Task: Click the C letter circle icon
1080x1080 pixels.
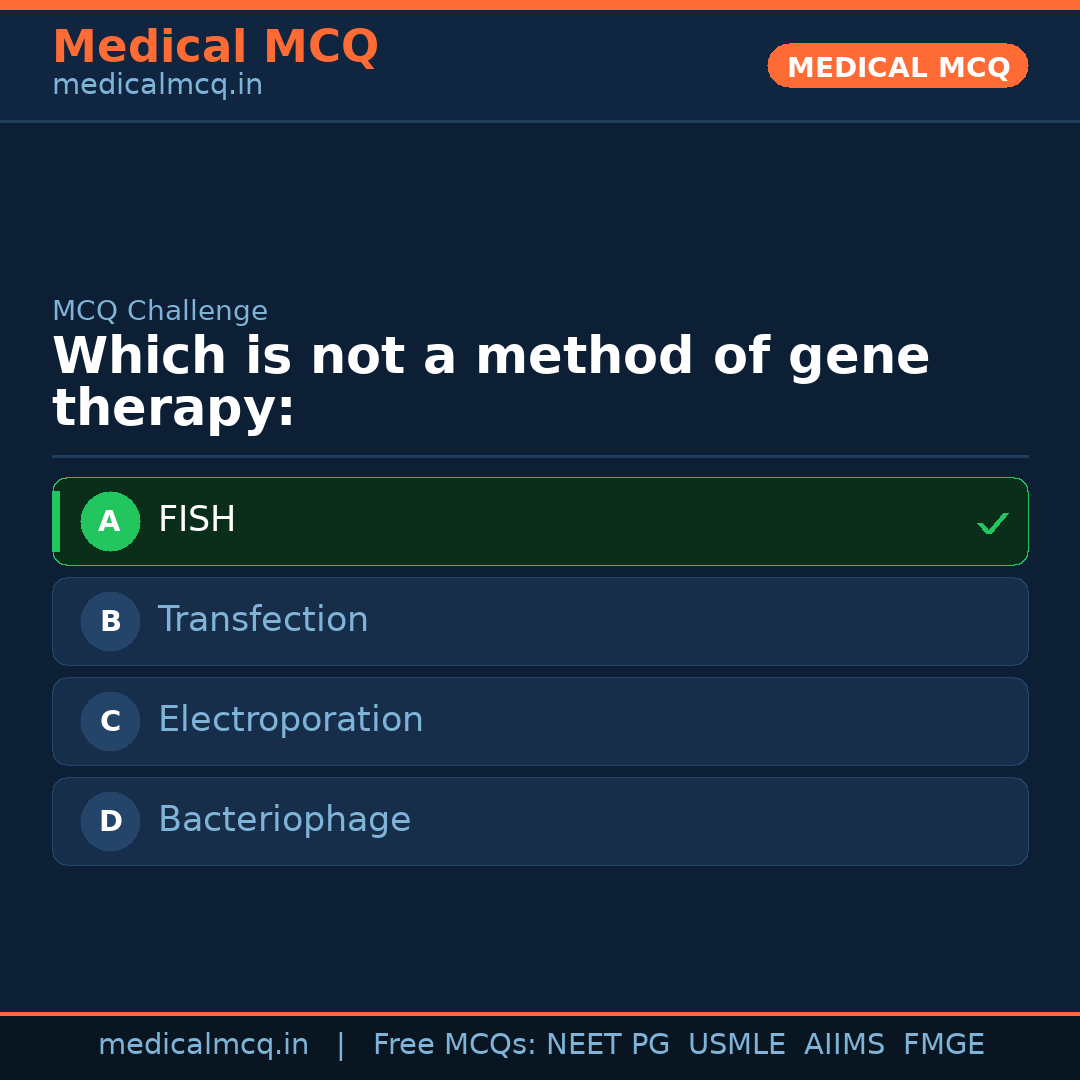Action: tap(110, 721)
